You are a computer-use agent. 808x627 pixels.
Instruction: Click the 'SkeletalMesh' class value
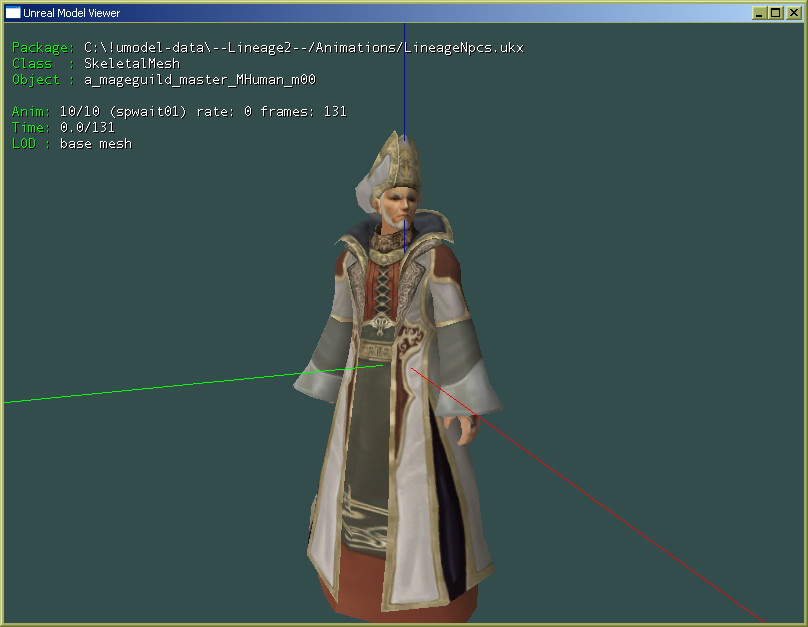(132, 63)
